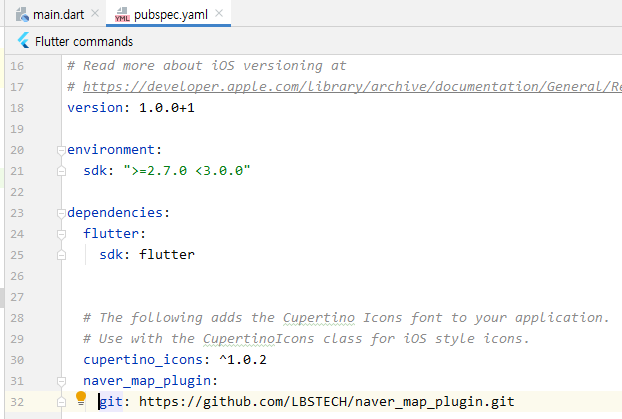Collapse the dependencies block fold marker
The image size is (622, 419).
click(x=61, y=213)
